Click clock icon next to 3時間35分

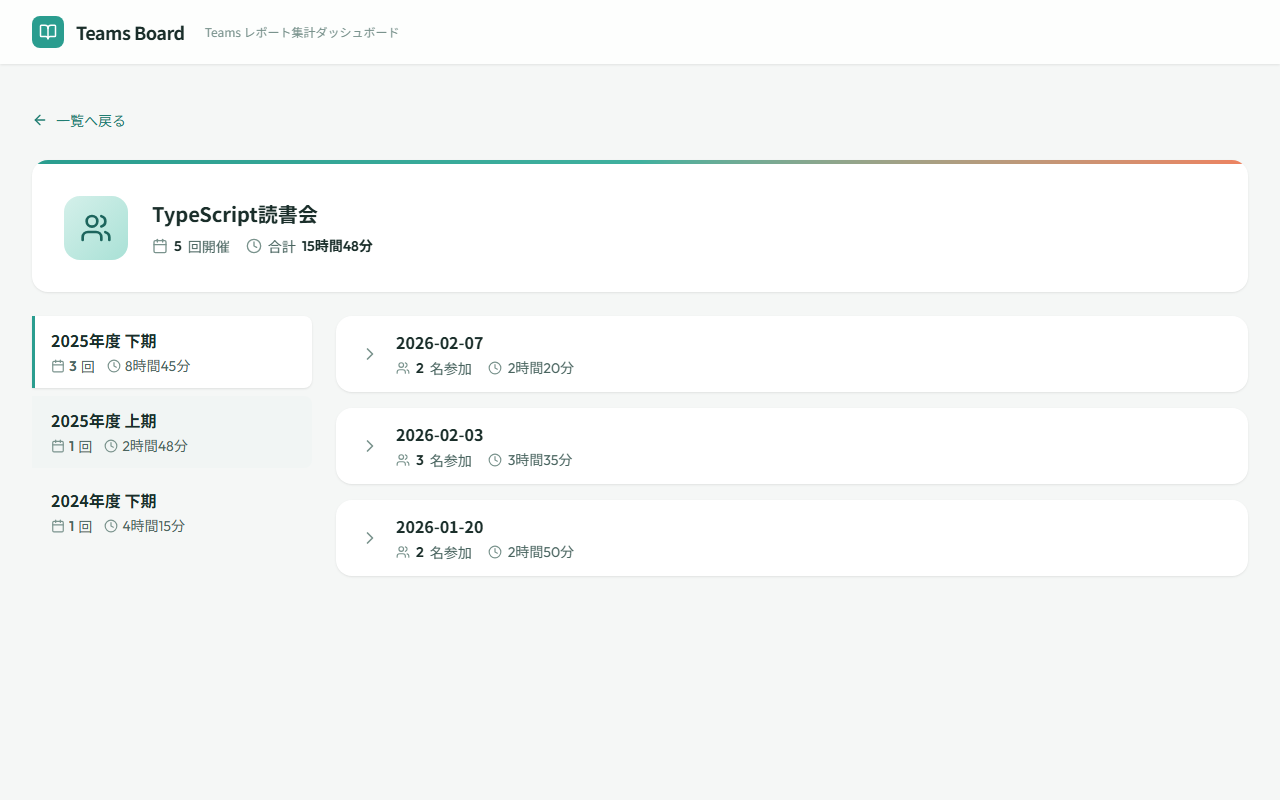(x=495, y=460)
